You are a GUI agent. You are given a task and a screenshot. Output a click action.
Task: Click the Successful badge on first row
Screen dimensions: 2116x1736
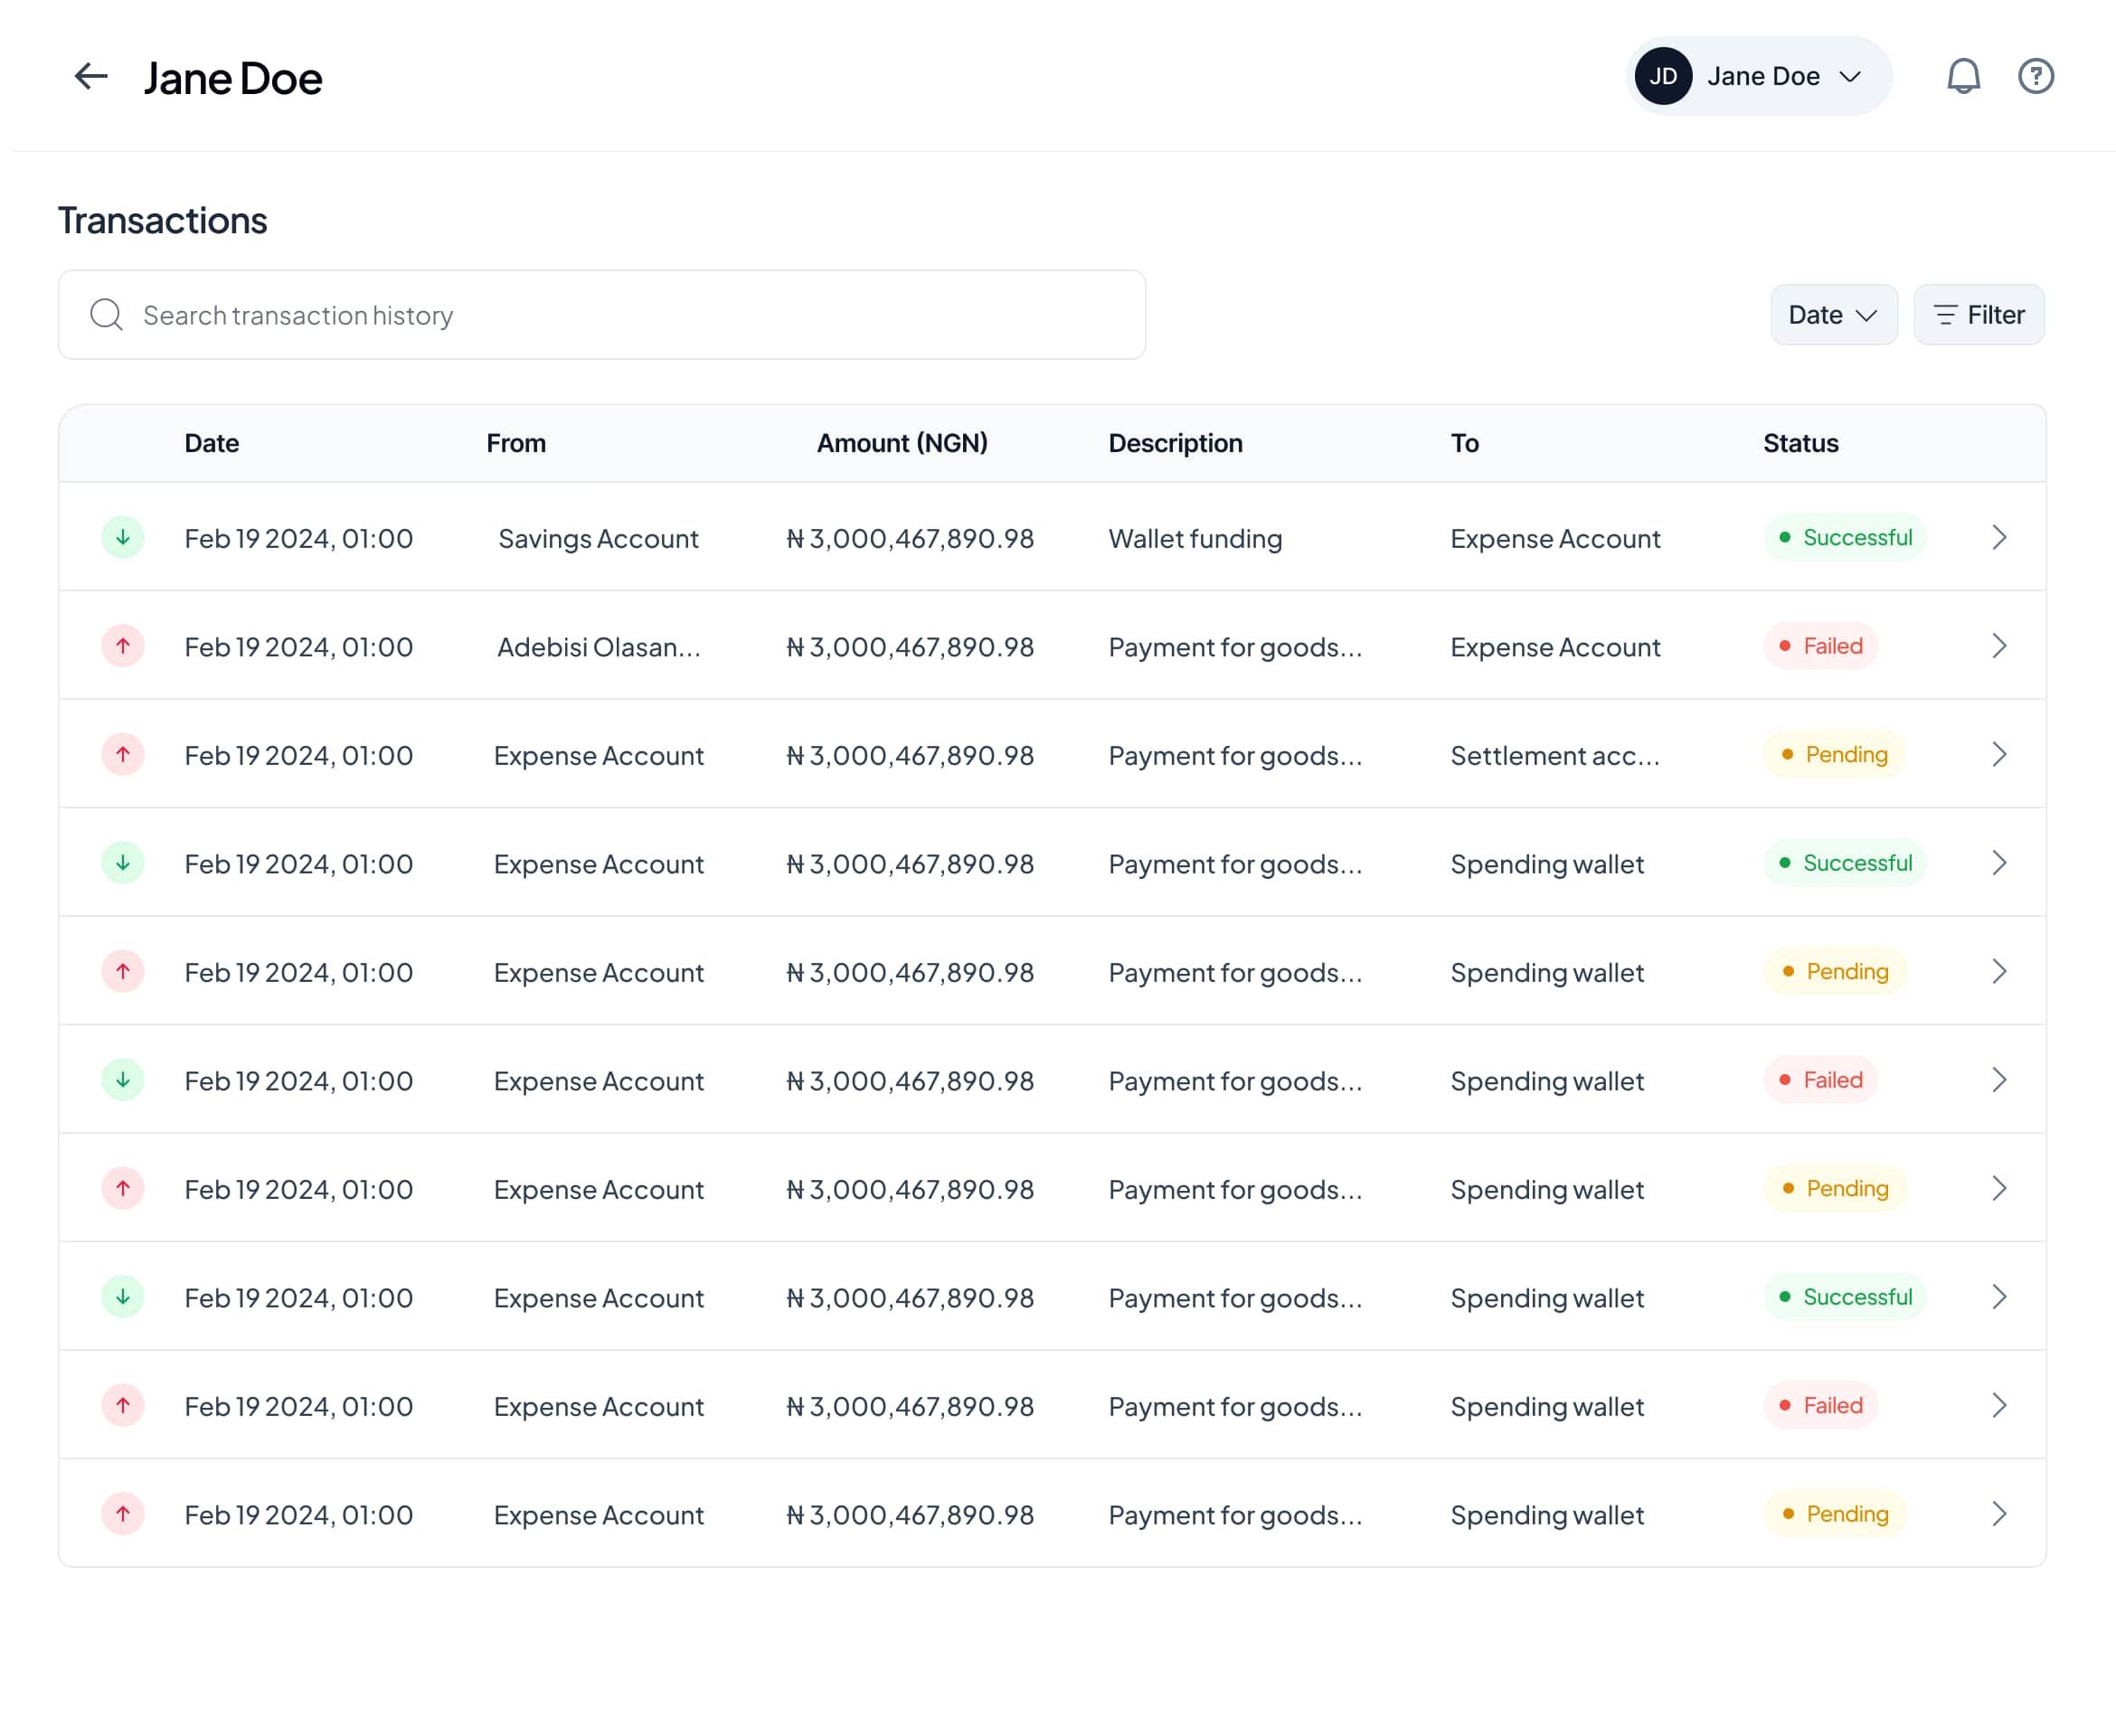click(1845, 538)
